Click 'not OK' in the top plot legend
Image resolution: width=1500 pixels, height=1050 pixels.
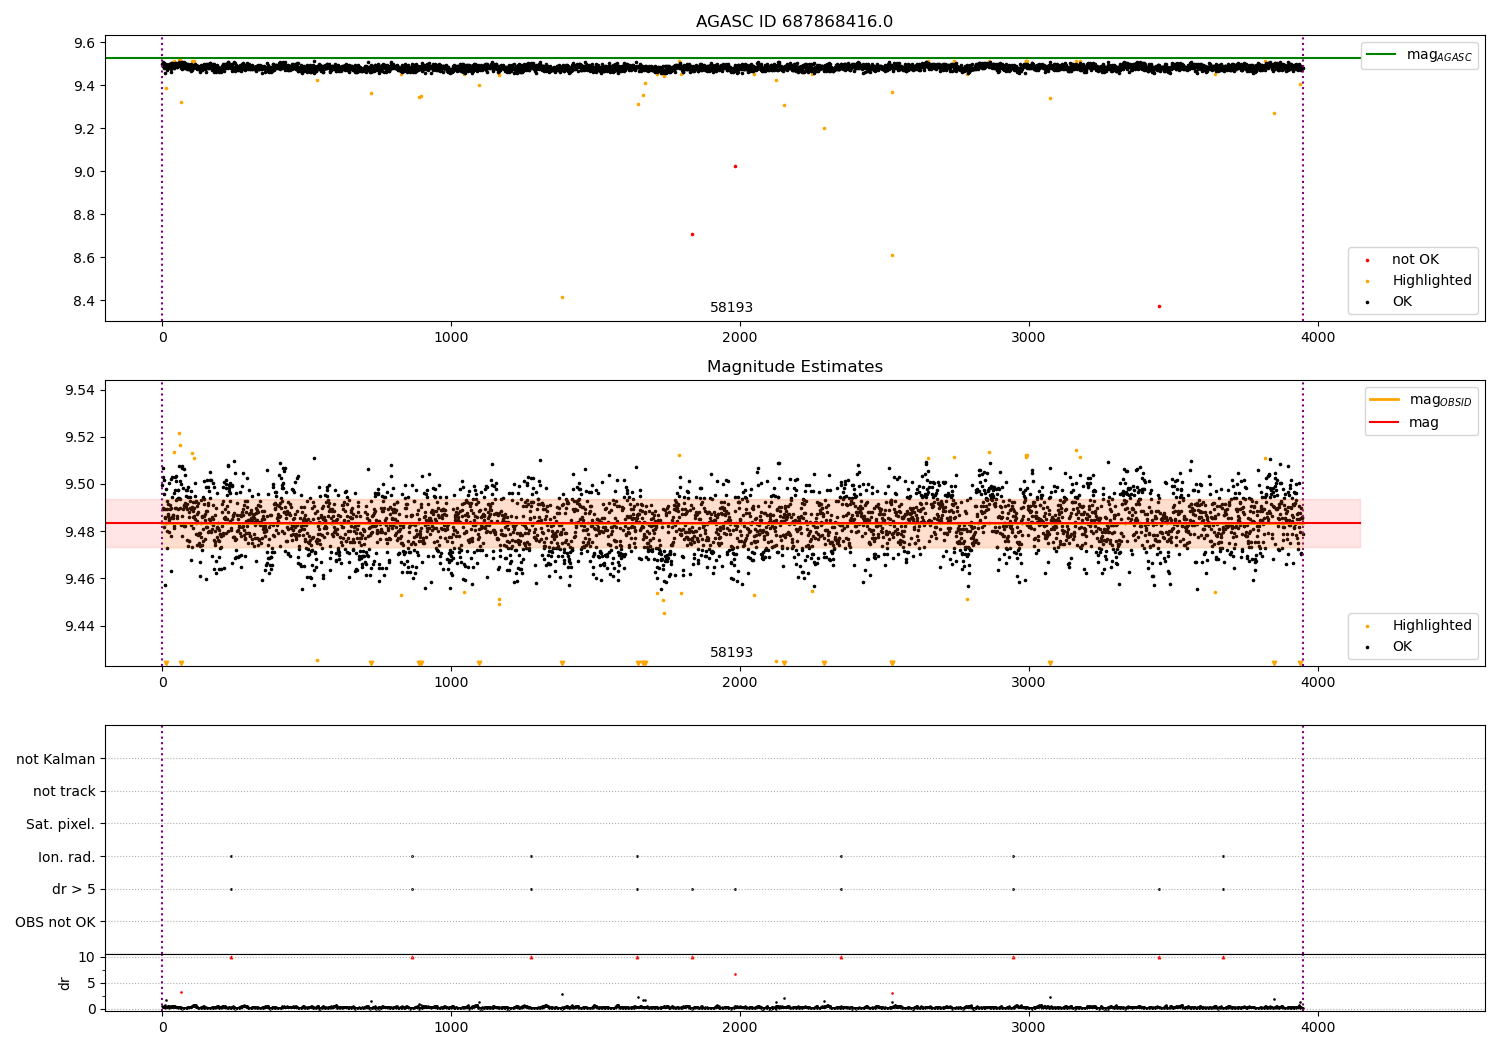[x=1415, y=260]
